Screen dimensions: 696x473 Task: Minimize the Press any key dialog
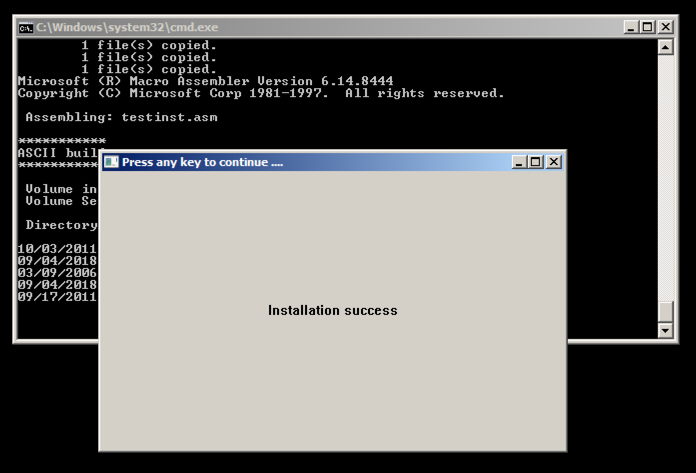click(x=519, y=162)
